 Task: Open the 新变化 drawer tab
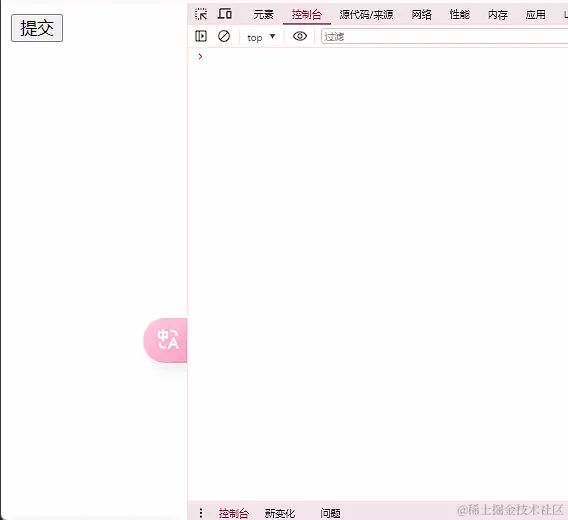[280, 513]
